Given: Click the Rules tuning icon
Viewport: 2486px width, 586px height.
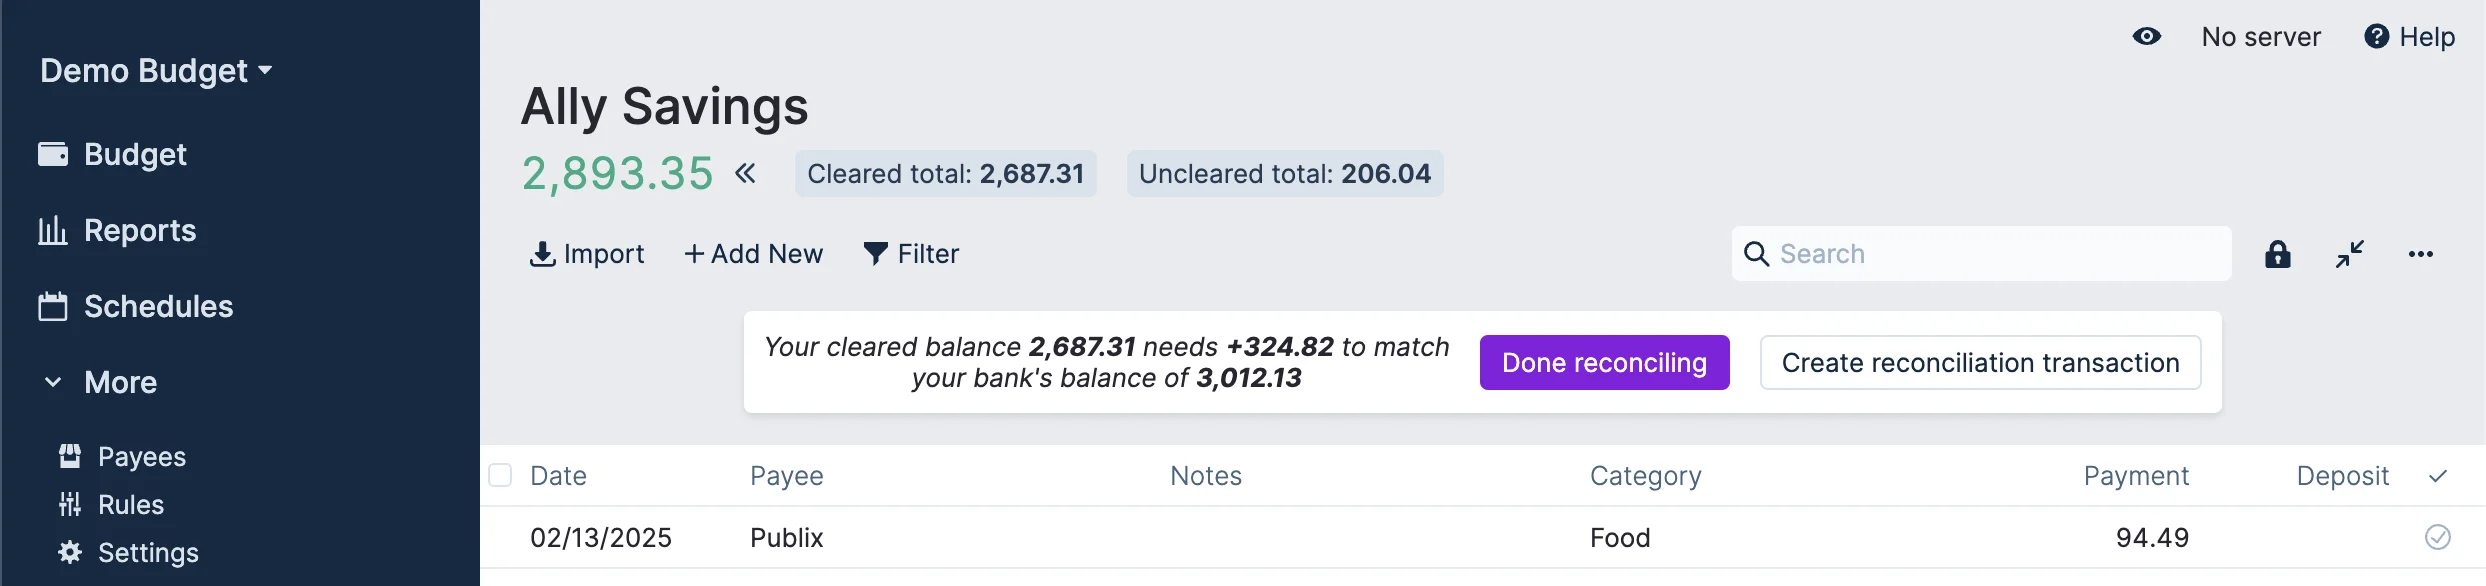Looking at the screenshot, I should tap(70, 504).
